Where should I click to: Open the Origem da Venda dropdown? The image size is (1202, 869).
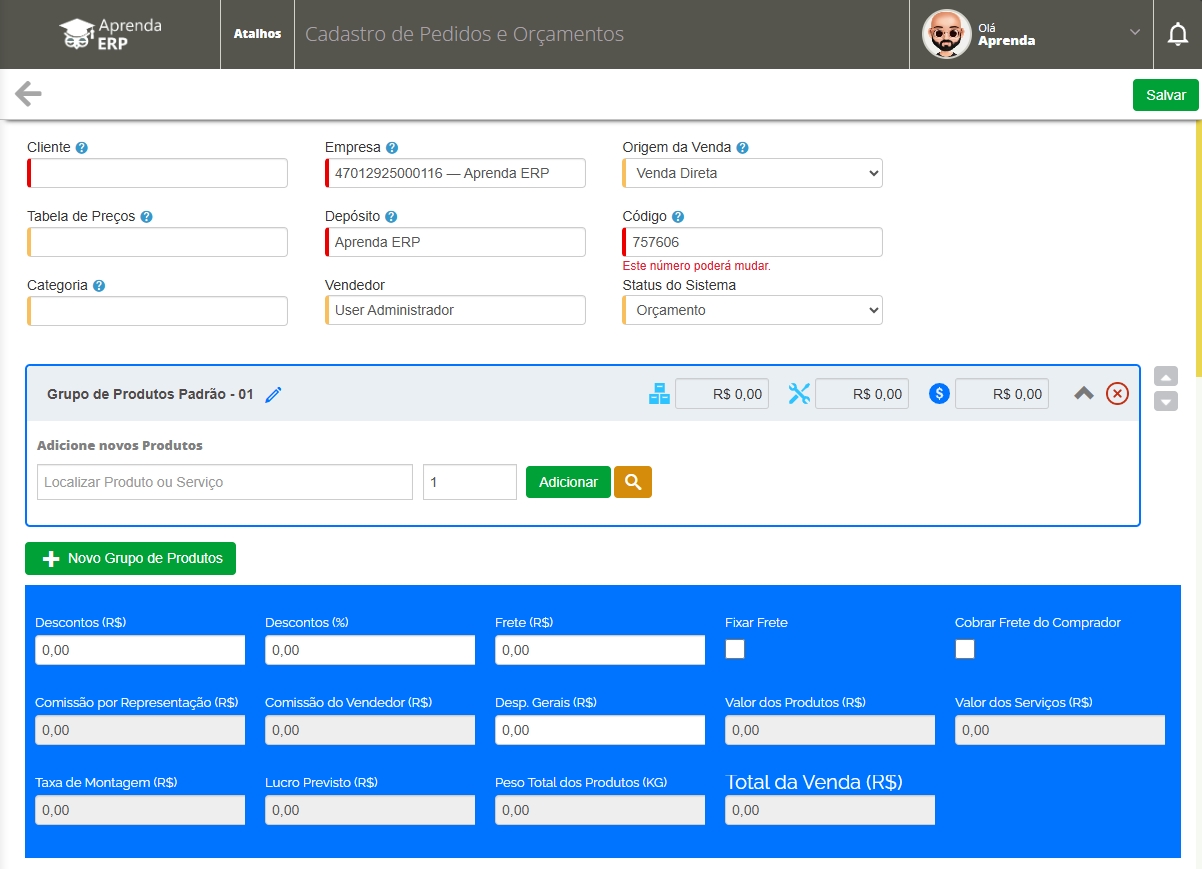[x=752, y=173]
